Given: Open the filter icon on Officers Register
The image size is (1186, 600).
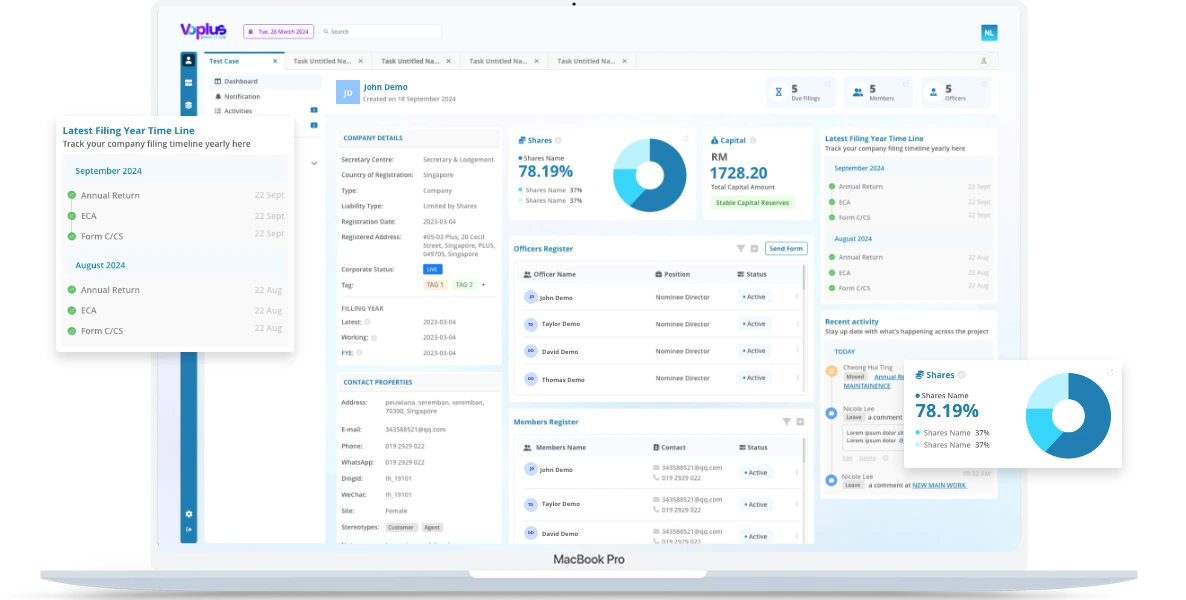Looking at the screenshot, I should tap(740, 248).
